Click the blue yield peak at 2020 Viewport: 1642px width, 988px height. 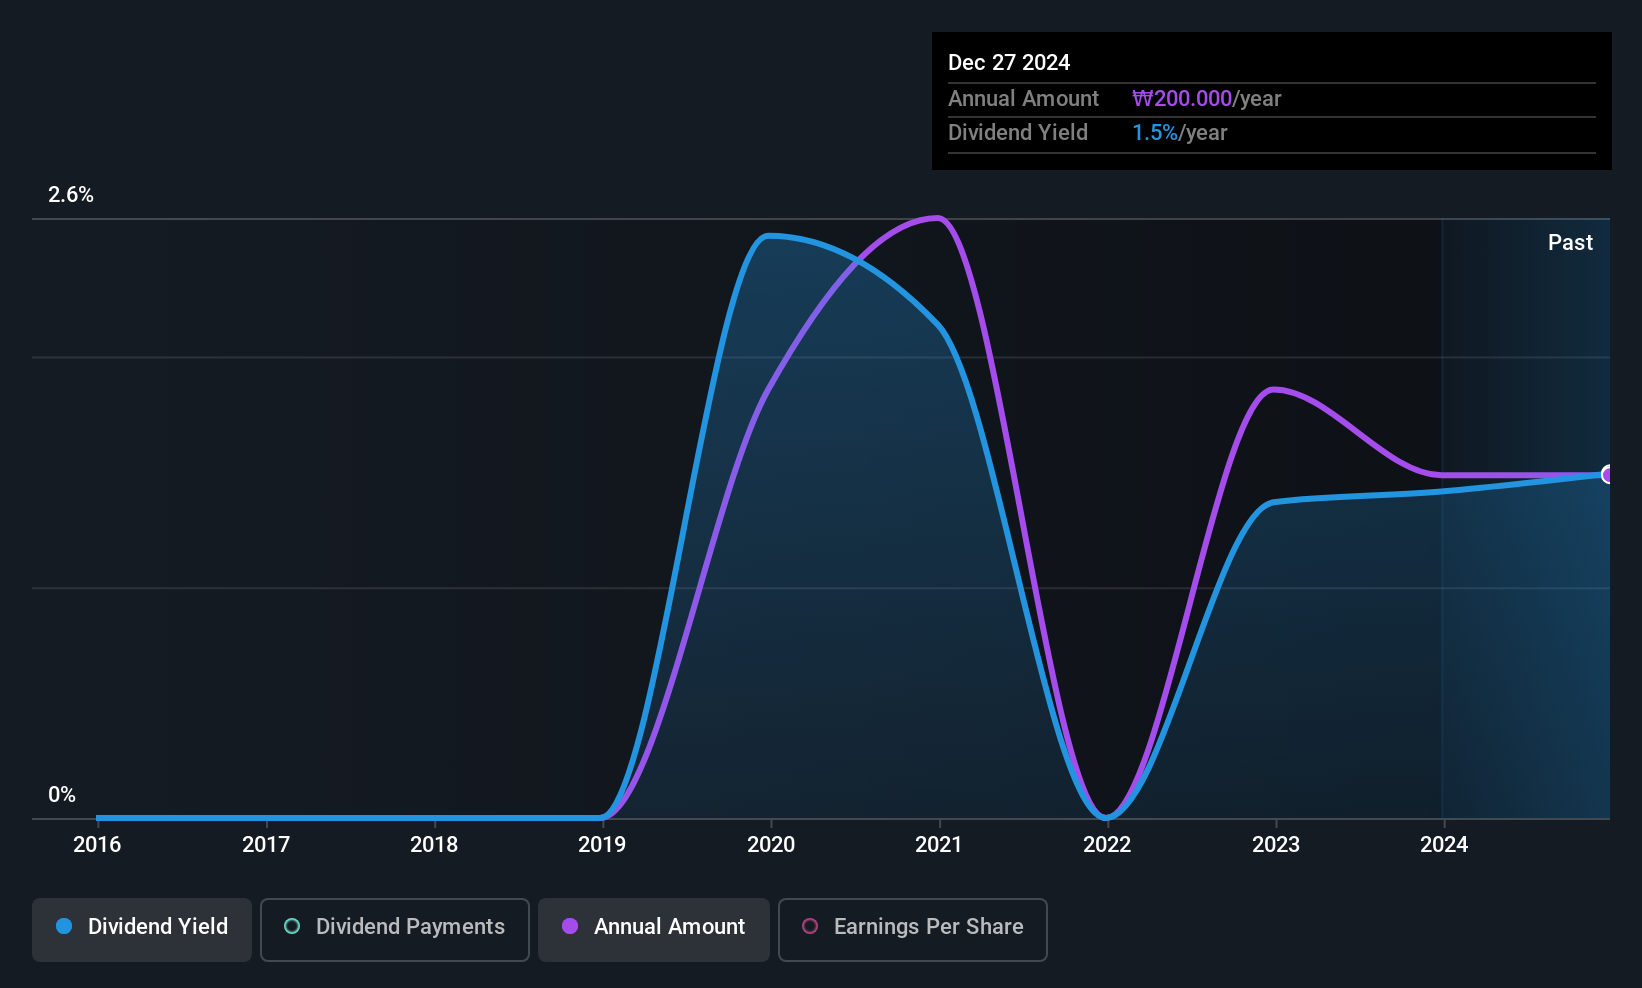[769, 237]
